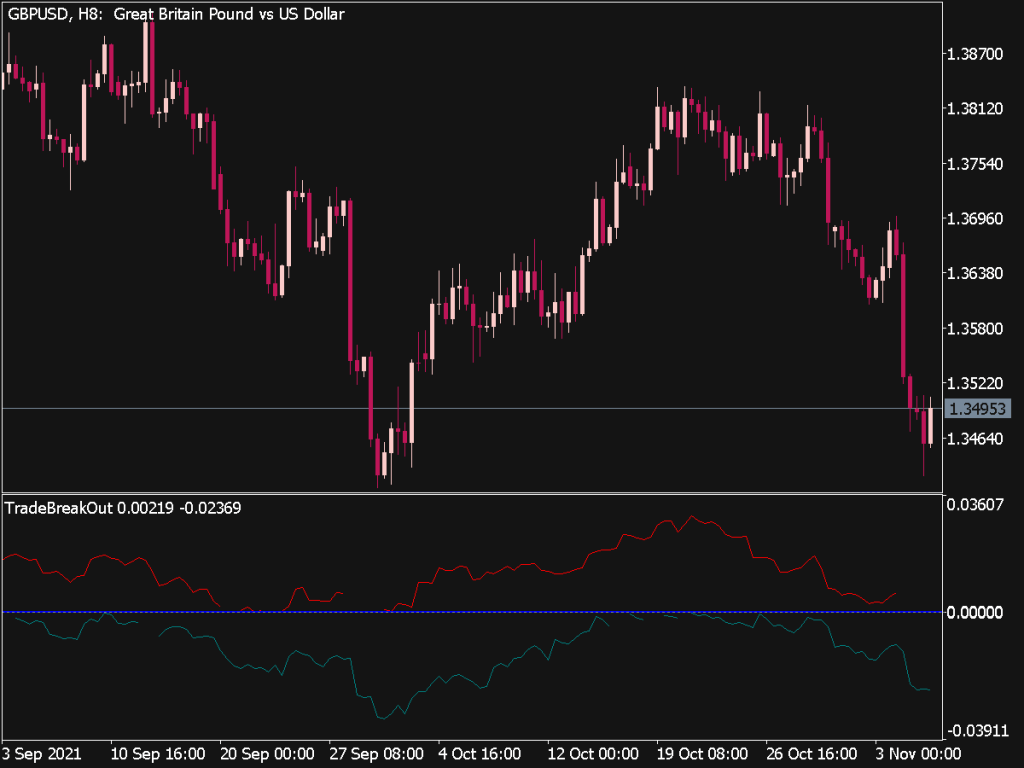Click the 4 Oct 16:00 time label
Image resolution: width=1024 pixels, height=768 pixels.
tap(481, 752)
